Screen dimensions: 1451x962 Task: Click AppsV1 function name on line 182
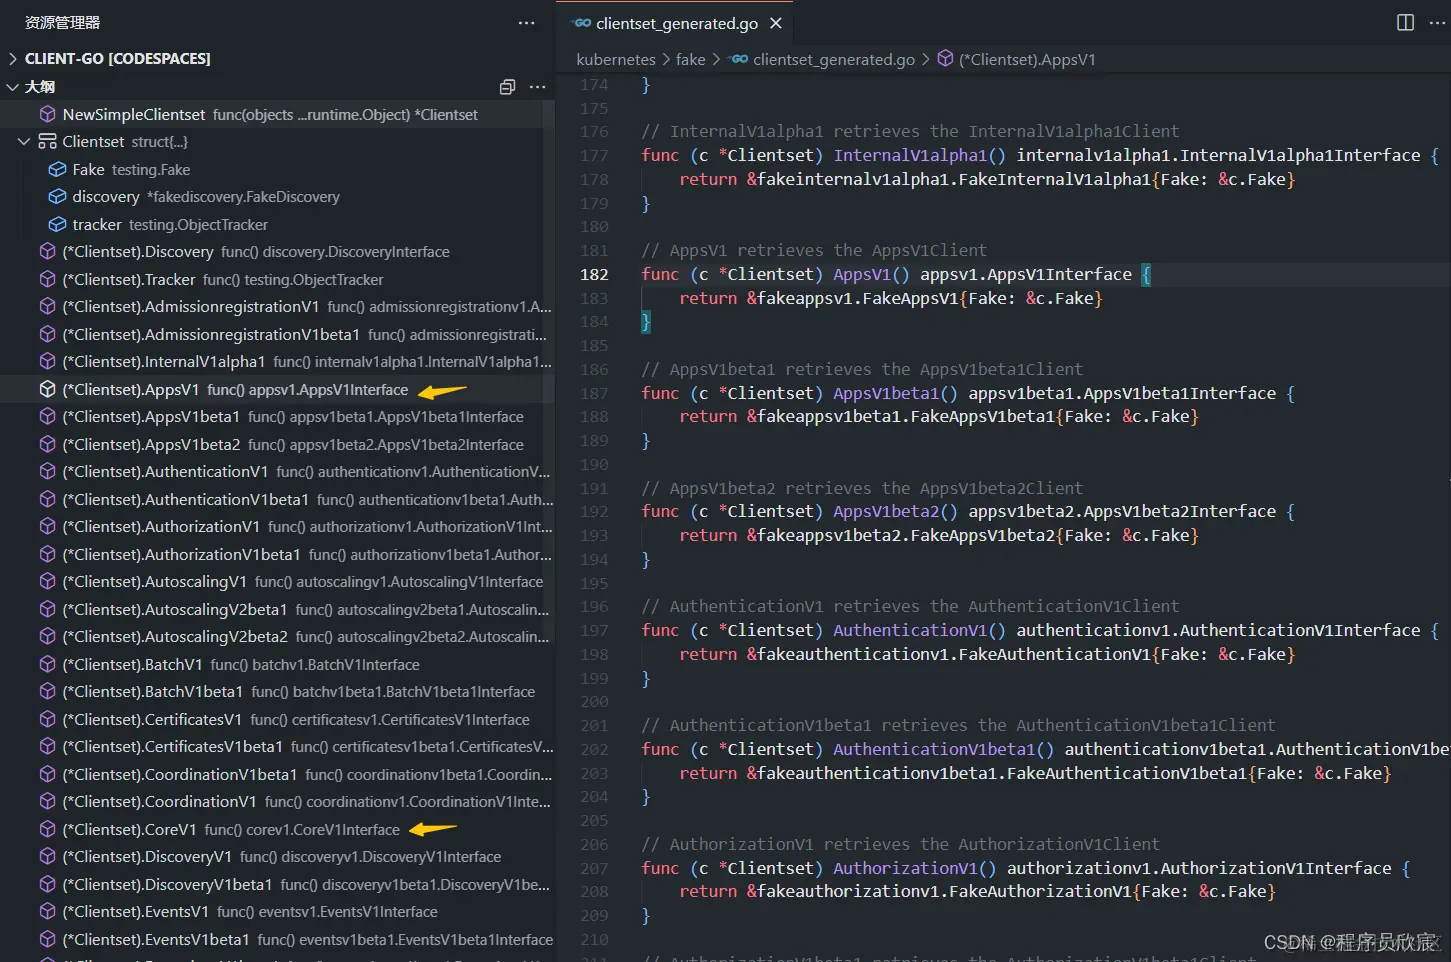pos(862,275)
